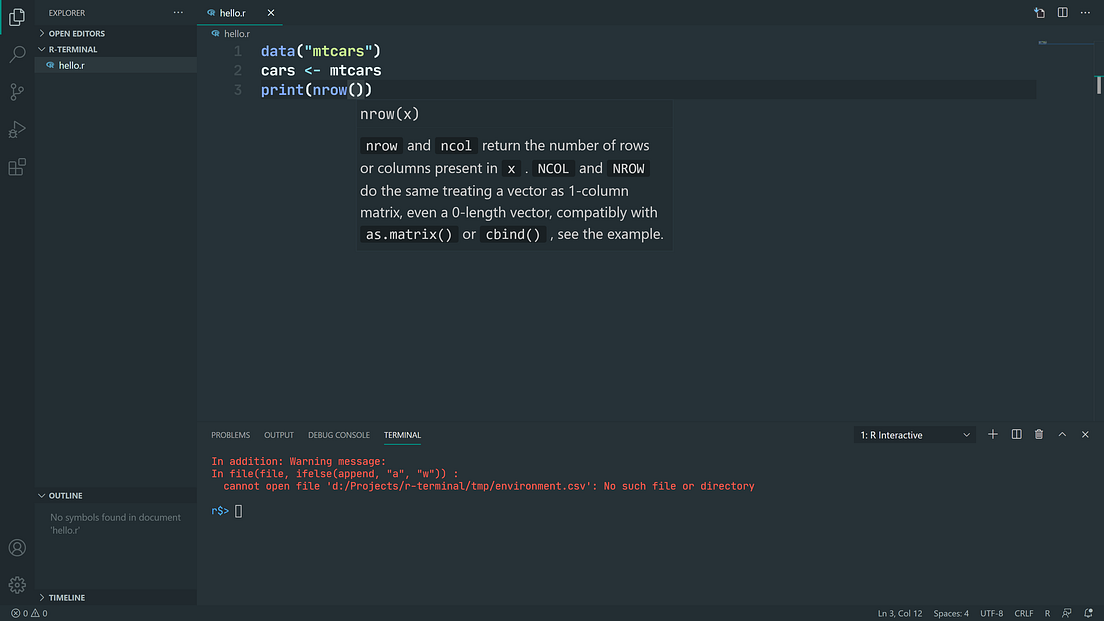
Task: Select the Problems tab
Action: tap(230, 435)
